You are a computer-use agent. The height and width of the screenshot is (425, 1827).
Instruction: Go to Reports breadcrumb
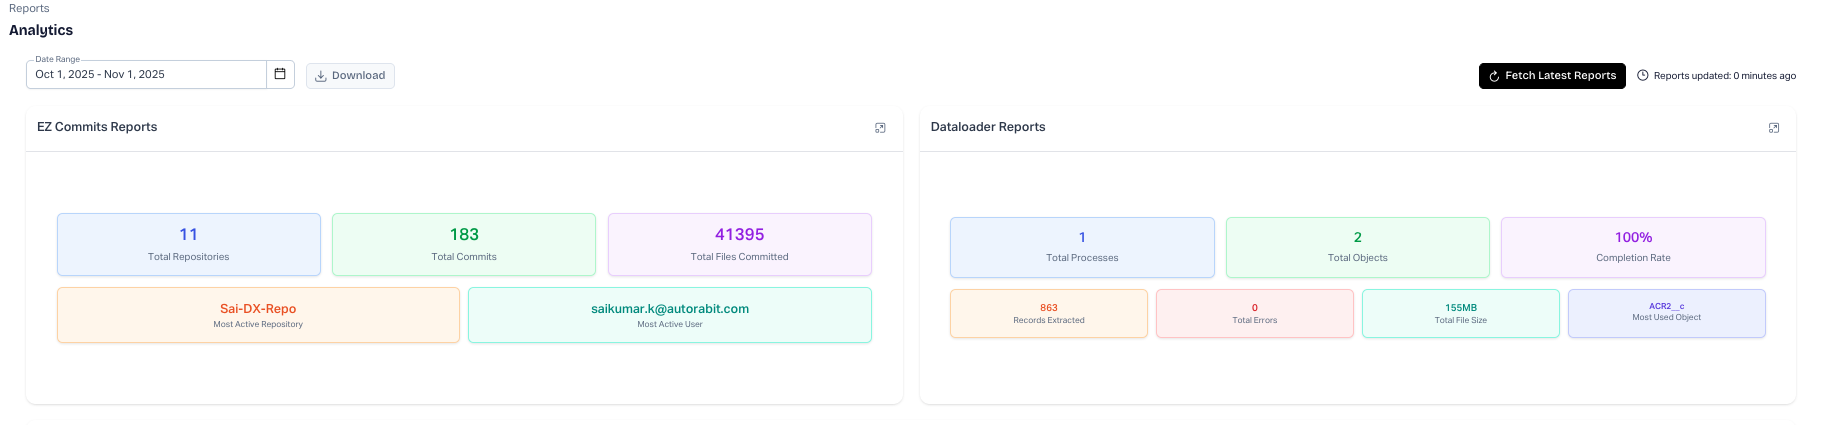pos(29,8)
